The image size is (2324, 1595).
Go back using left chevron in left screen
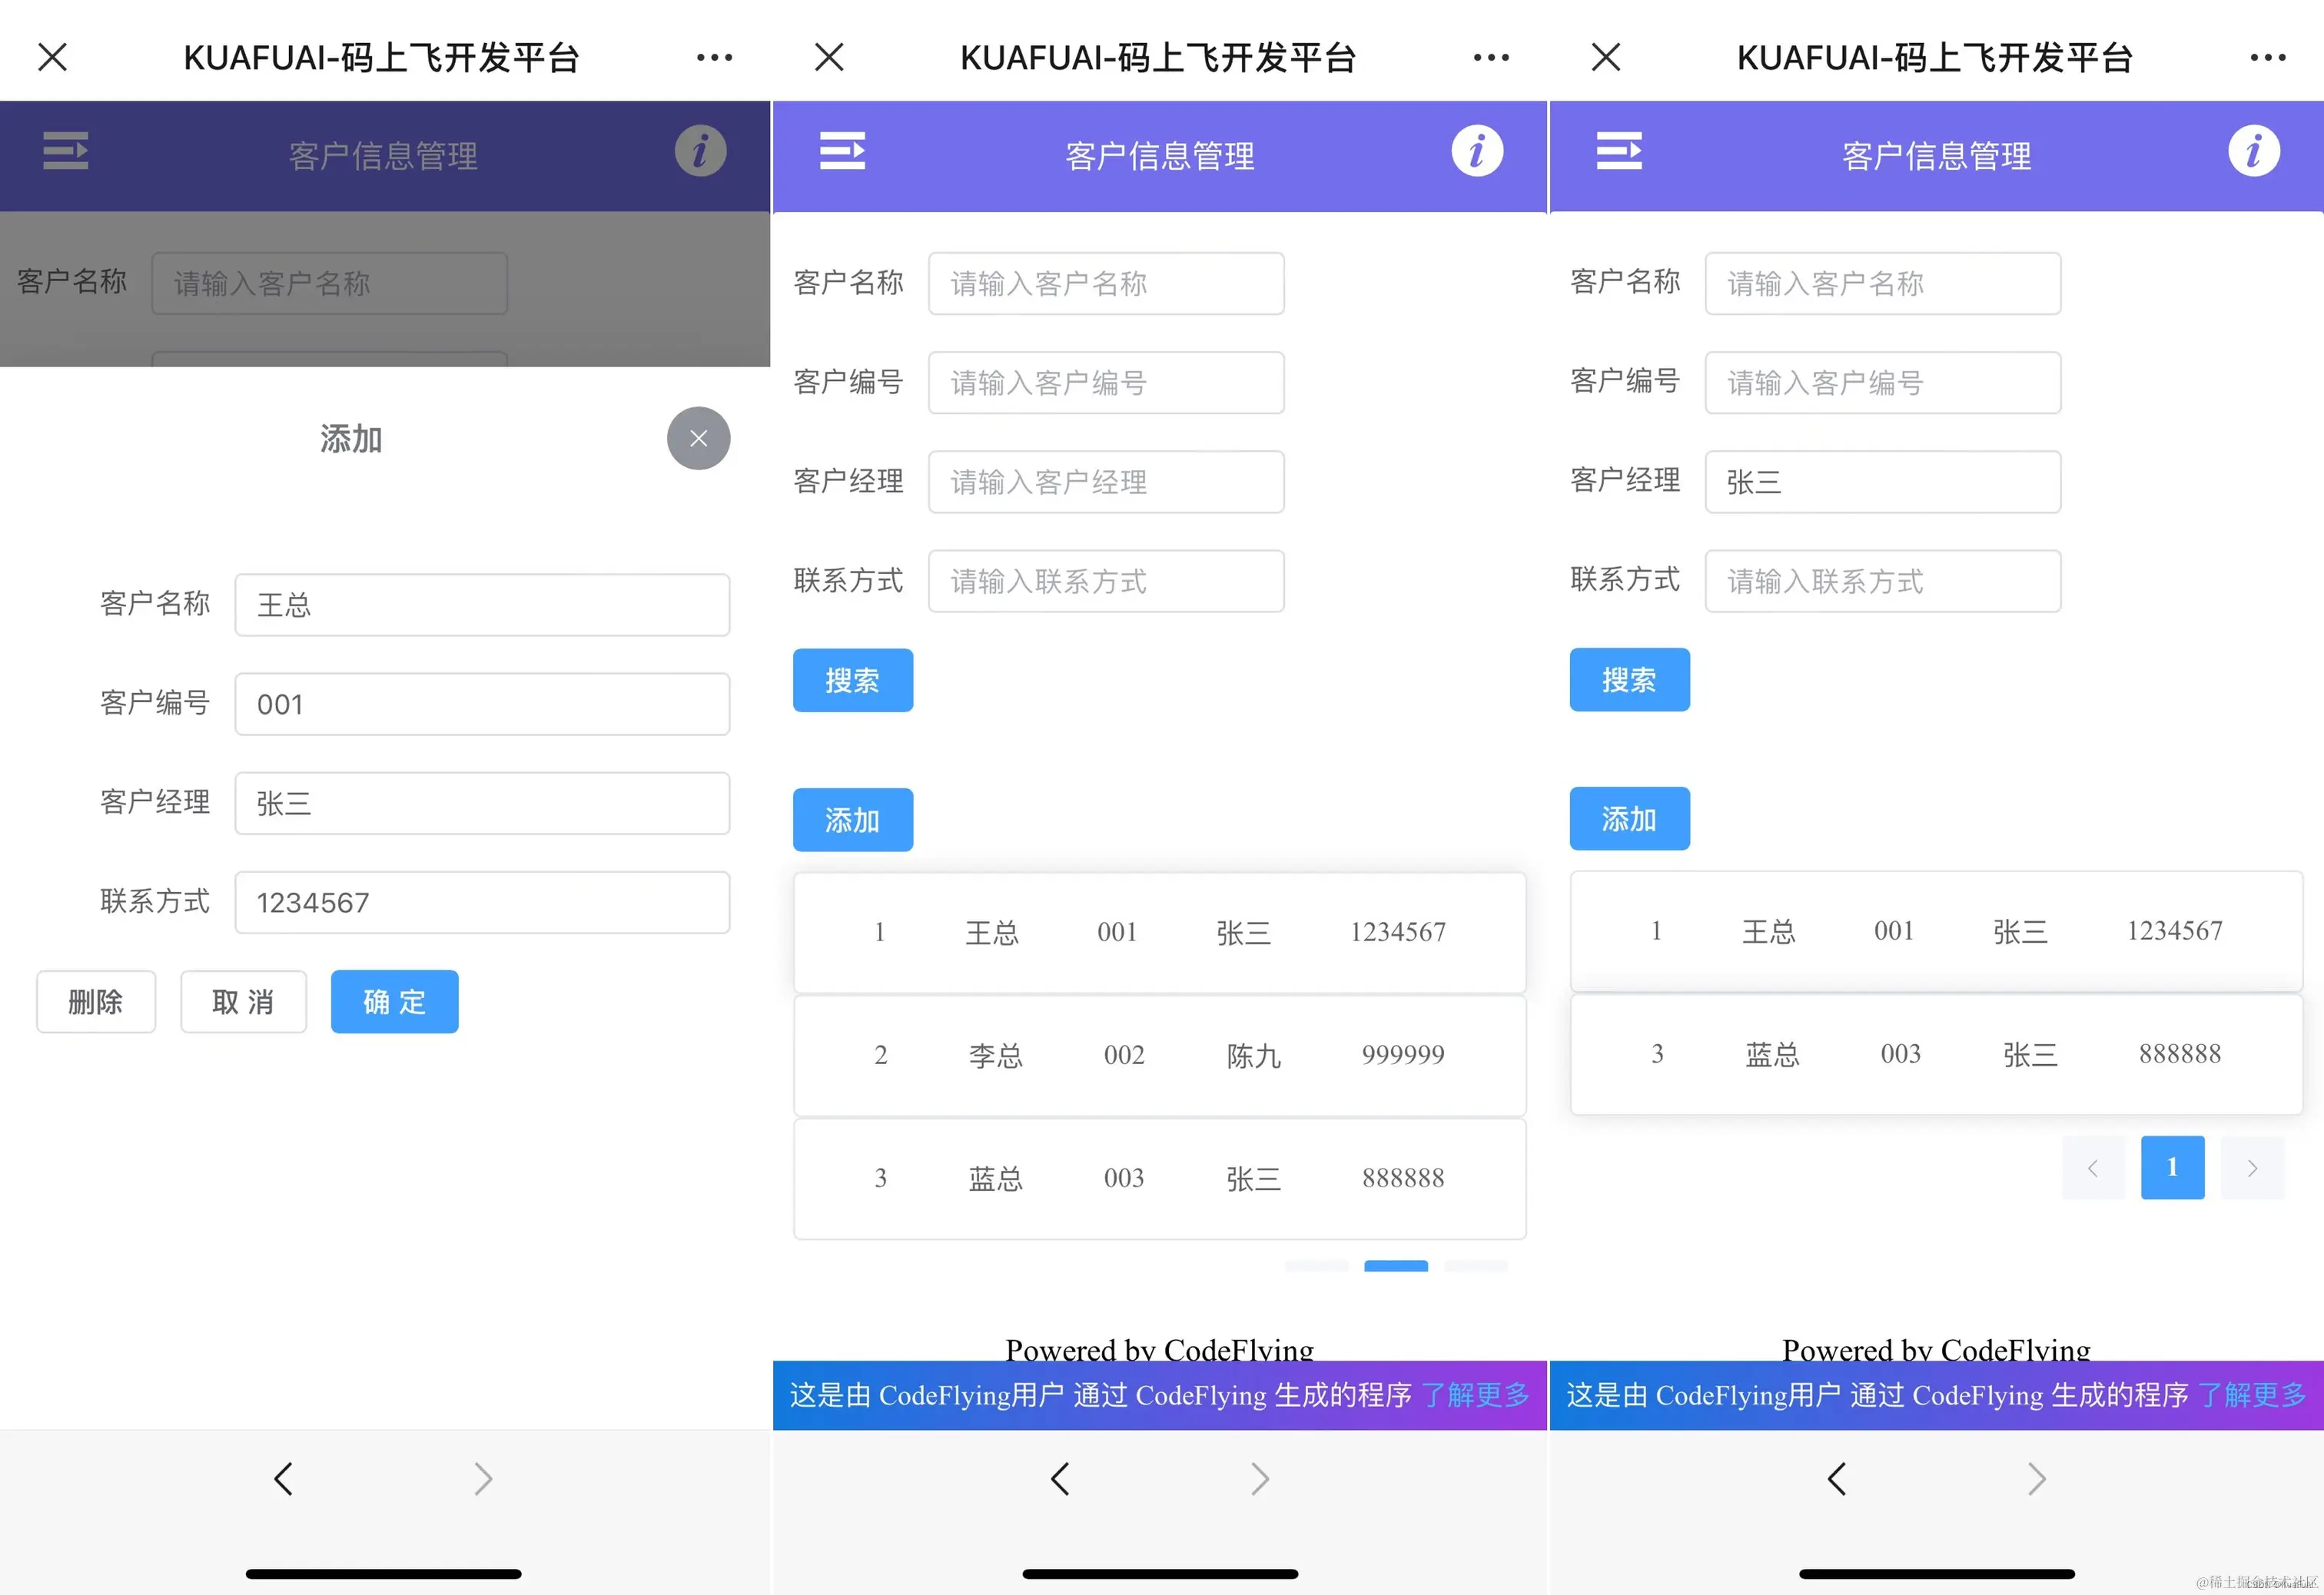tap(284, 1478)
